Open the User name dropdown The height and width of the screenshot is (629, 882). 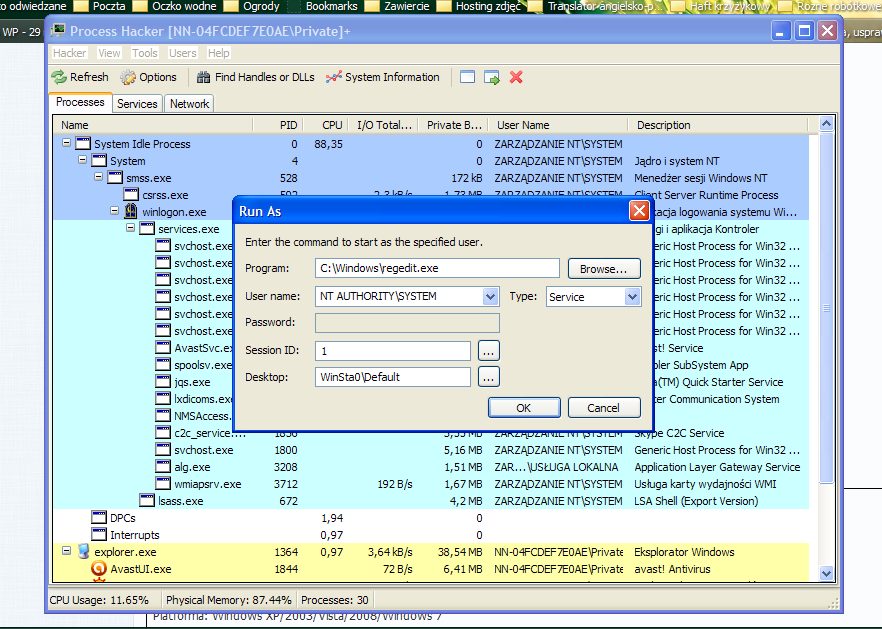pos(490,296)
